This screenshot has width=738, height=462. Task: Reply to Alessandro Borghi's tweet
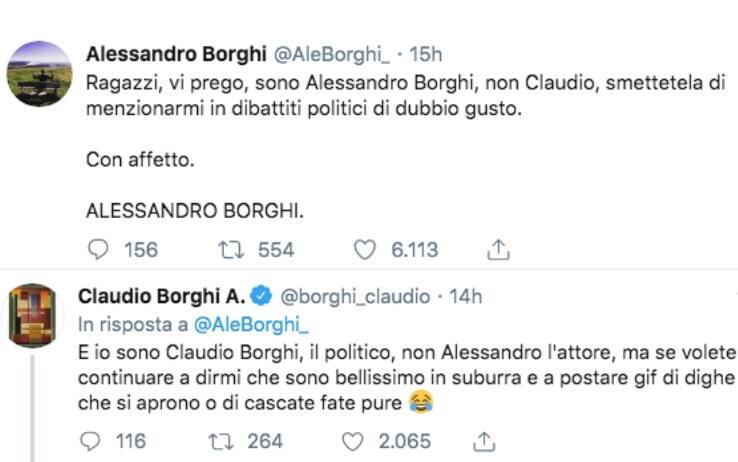tap(100, 250)
